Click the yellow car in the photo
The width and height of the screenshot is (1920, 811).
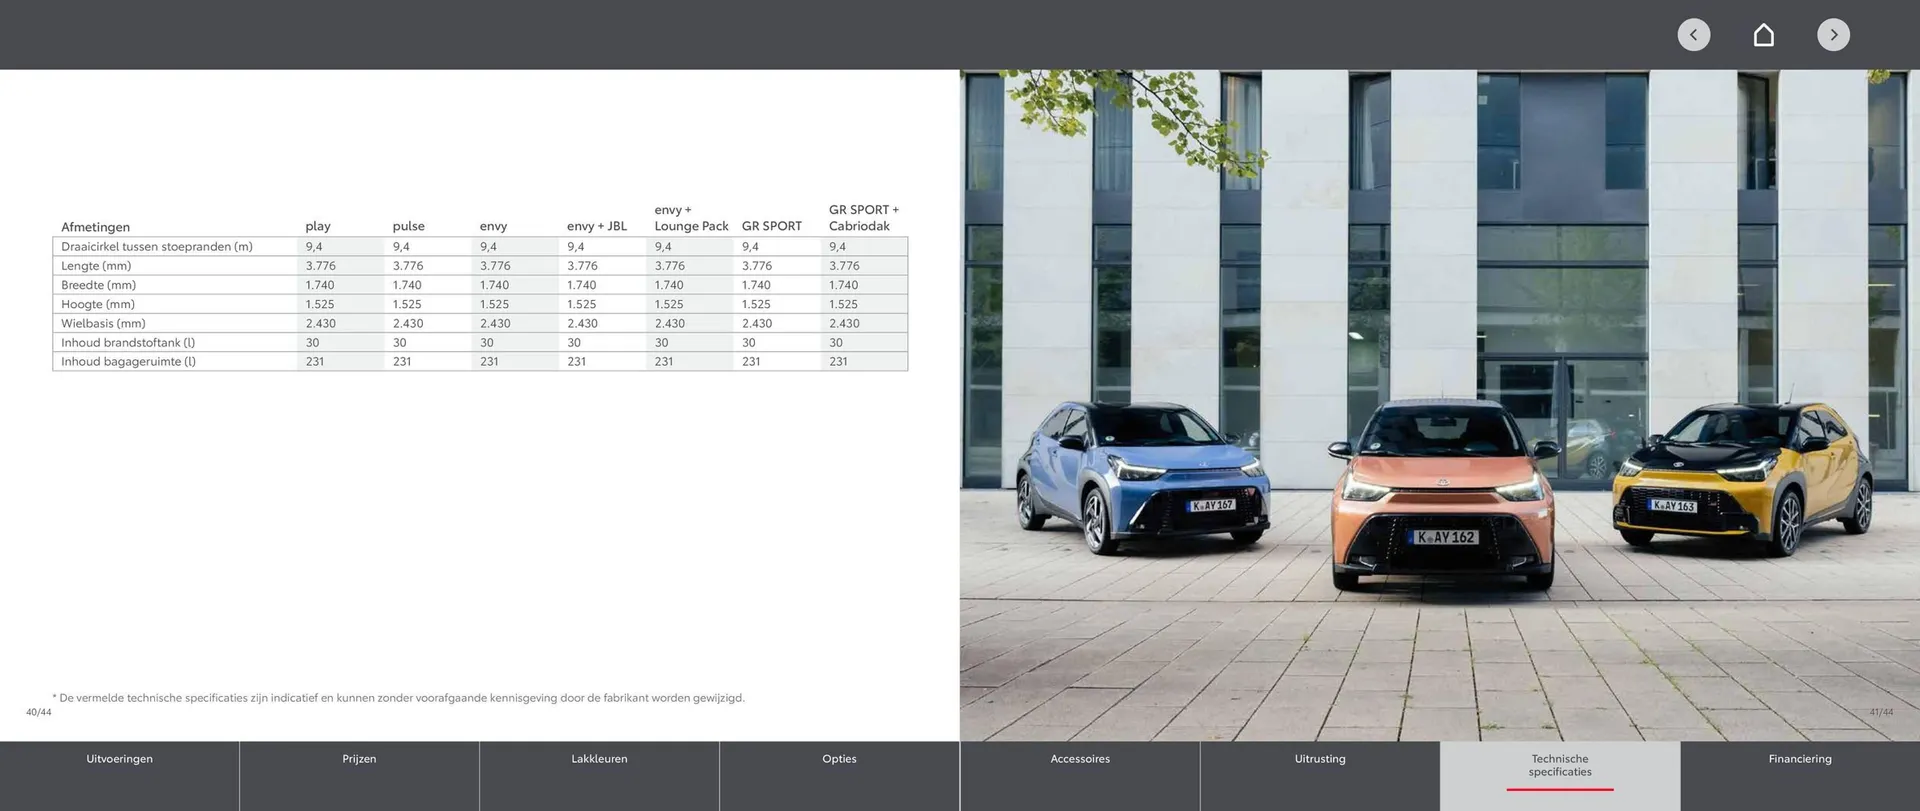coord(1742,478)
